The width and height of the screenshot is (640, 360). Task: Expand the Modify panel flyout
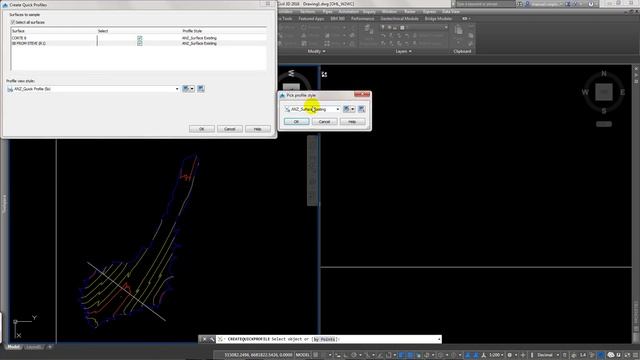[316, 51]
